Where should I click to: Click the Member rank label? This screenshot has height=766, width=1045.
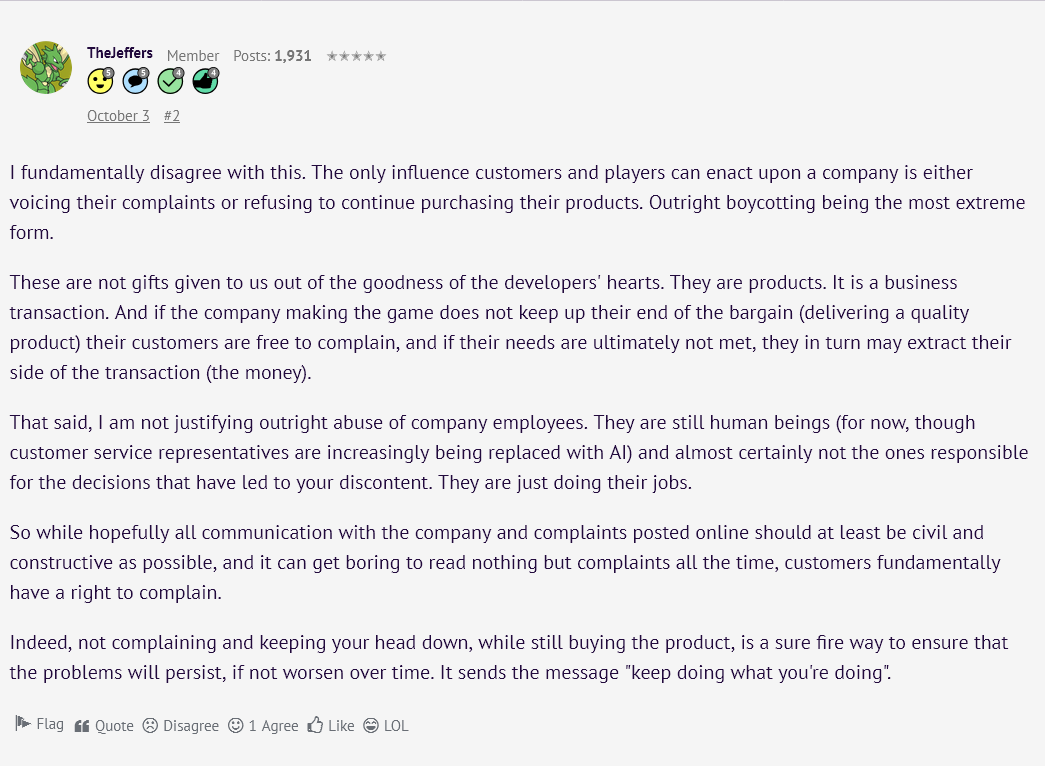pyautogui.click(x=193, y=56)
